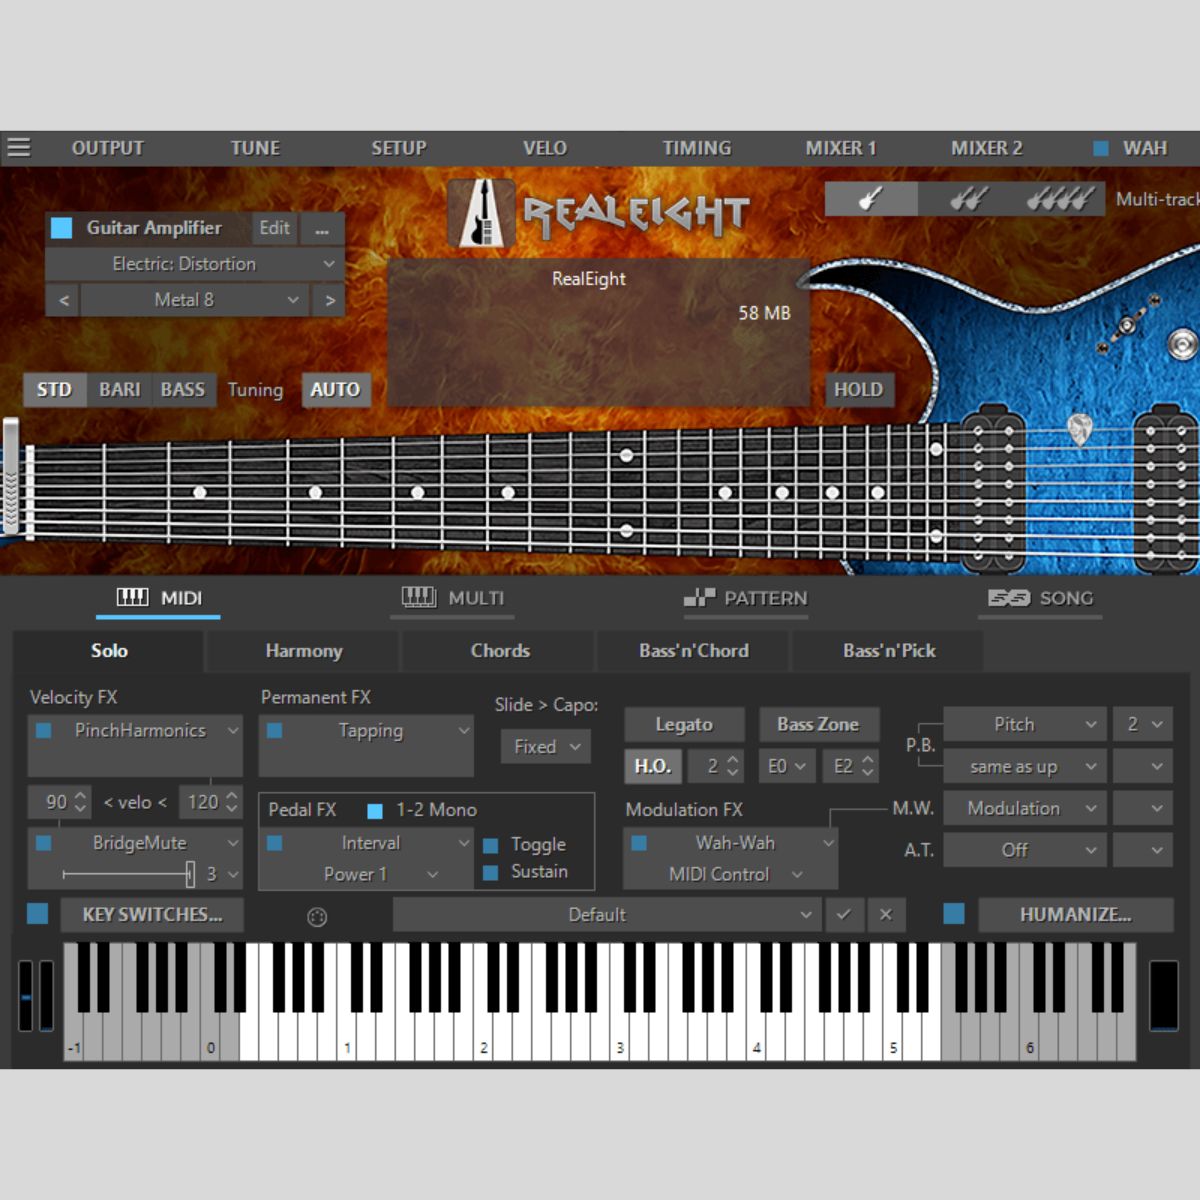Go to previous amp preset arrow
The image size is (1200, 1200).
pos(64,300)
